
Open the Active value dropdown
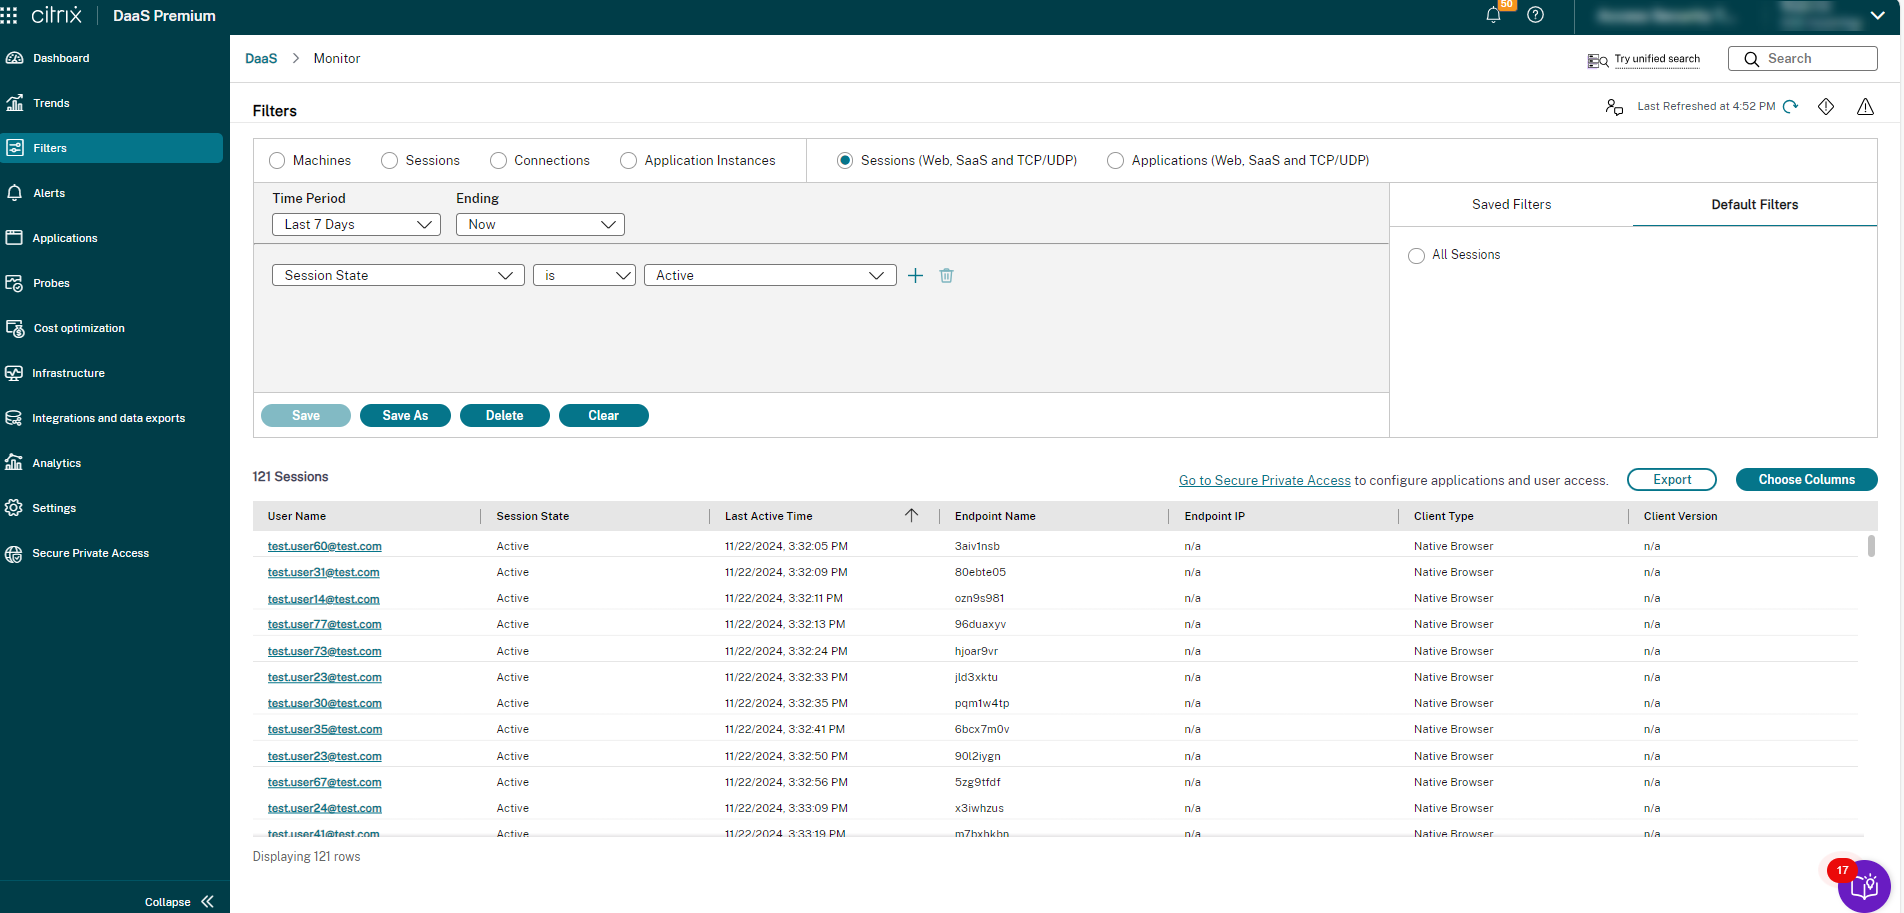[769, 276]
